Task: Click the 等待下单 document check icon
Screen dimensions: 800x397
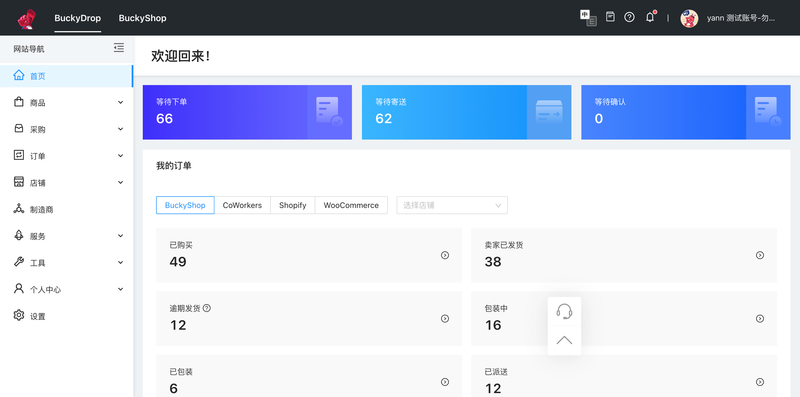Action: coord(329,112)
